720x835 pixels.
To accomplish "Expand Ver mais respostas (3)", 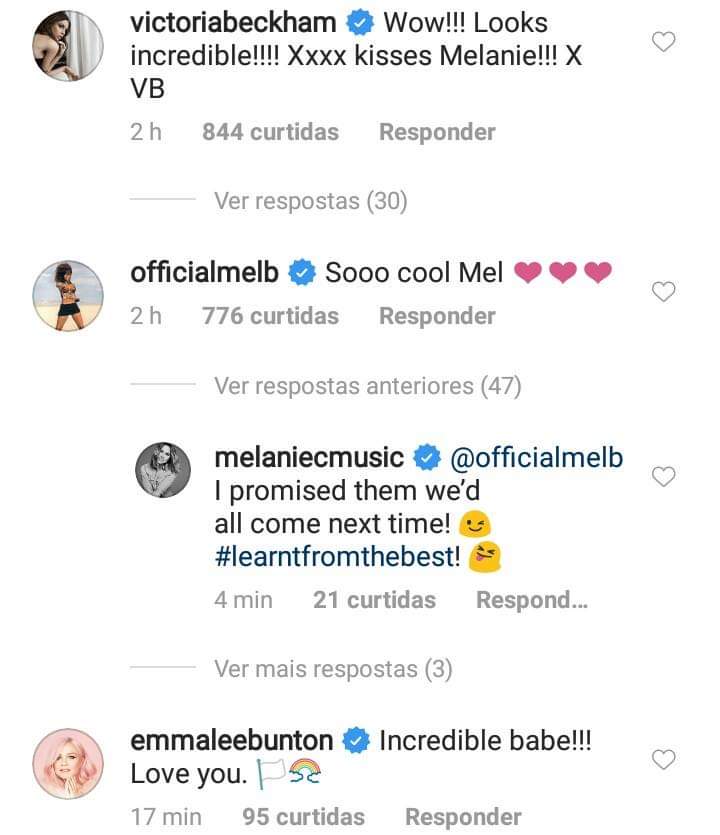I will [x=333, y=669].
